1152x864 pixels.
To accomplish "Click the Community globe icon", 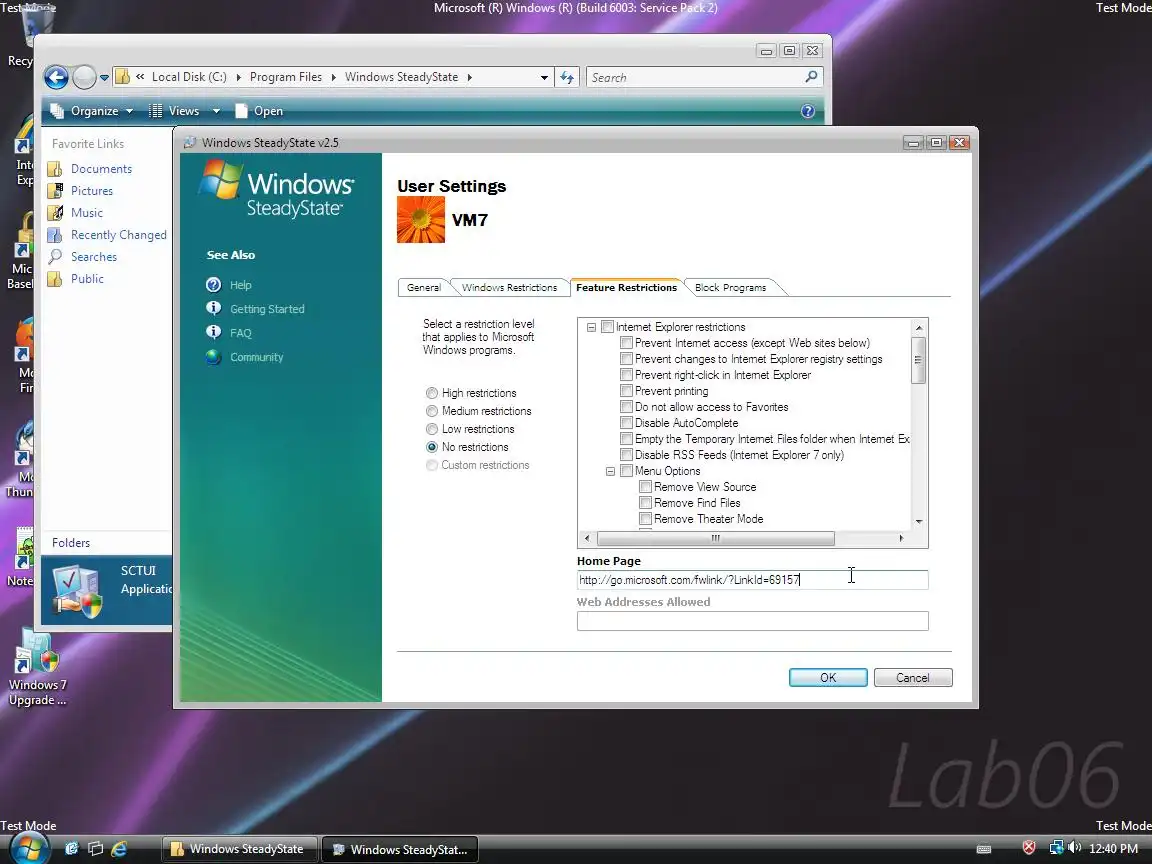I will 214,357.
